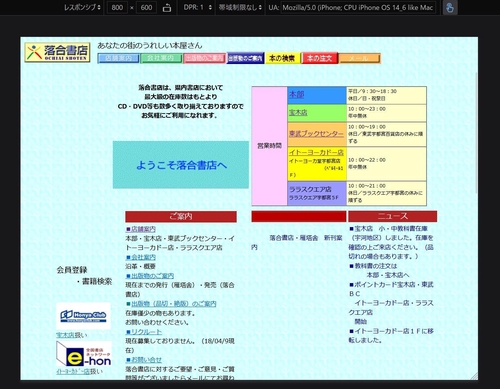Open the レスポンシブ device dropdown

(x=82, y=7)
